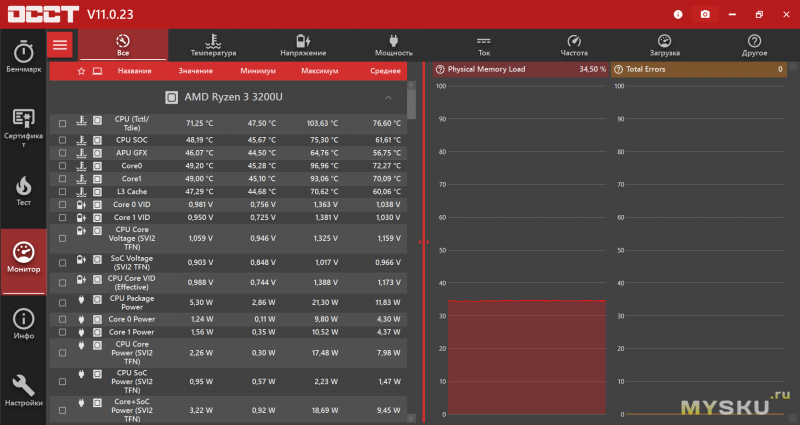Click graph icon in CPU SOC row
This screenshot has width=800, height=425.
click(x=97, y=140)
